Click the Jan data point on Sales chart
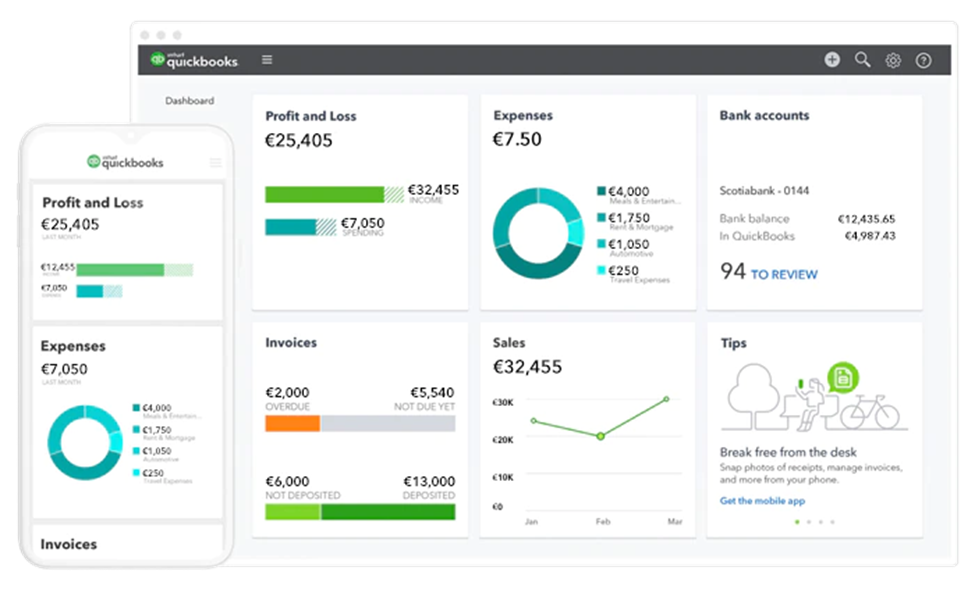The width and height of the screenshot is (975, 589). (534, 421)
